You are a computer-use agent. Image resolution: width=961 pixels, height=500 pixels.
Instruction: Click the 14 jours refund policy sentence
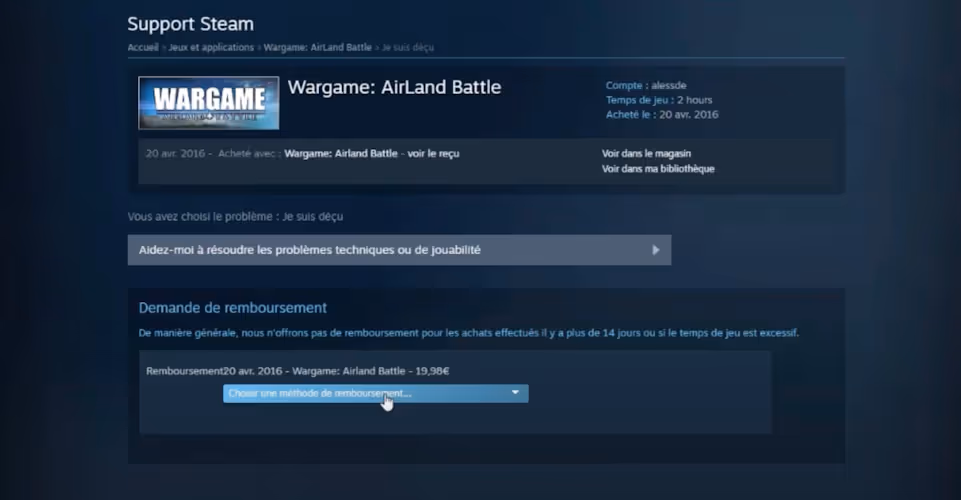pos(468,333)
